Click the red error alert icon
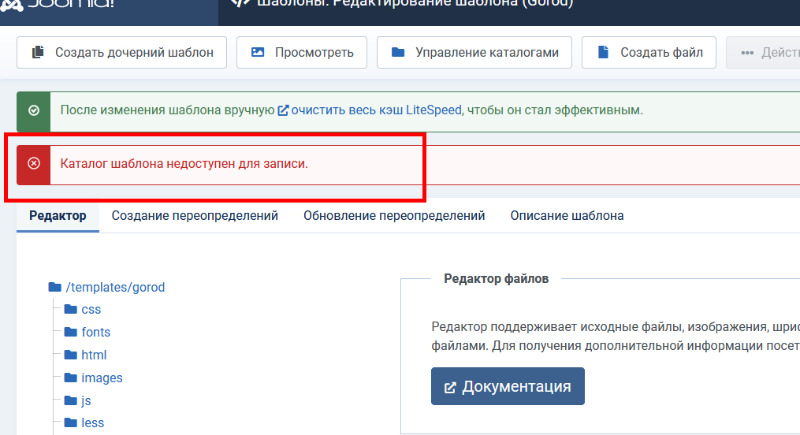Image resolution: width=800 pixels, height=435 pixels. [x=33, y=163]
